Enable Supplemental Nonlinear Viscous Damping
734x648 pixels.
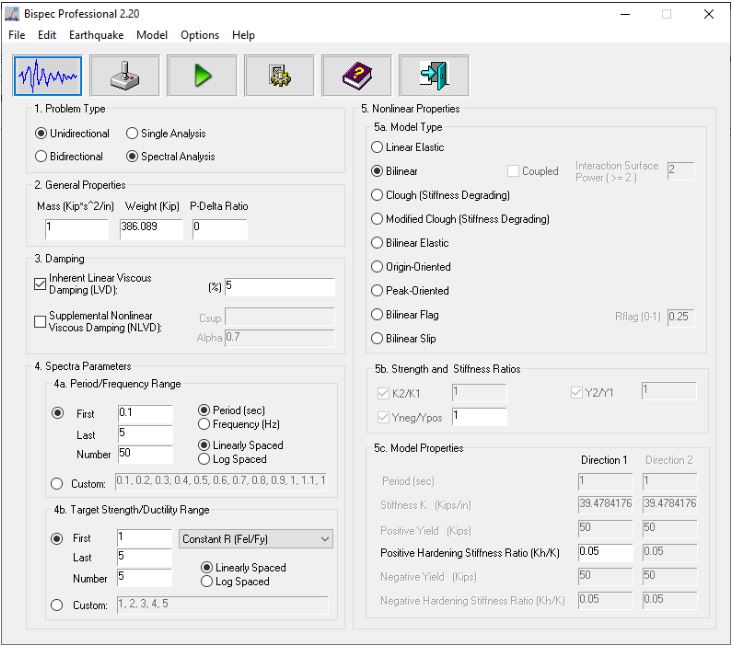pyautogui.click(x=41, y=322)
